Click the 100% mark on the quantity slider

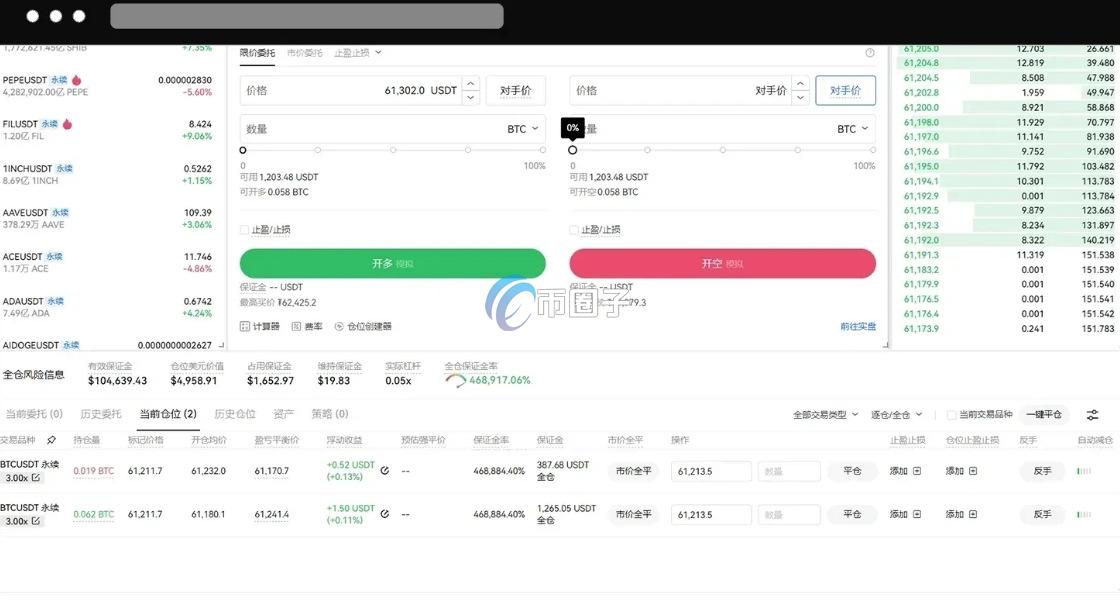point(543,150)
